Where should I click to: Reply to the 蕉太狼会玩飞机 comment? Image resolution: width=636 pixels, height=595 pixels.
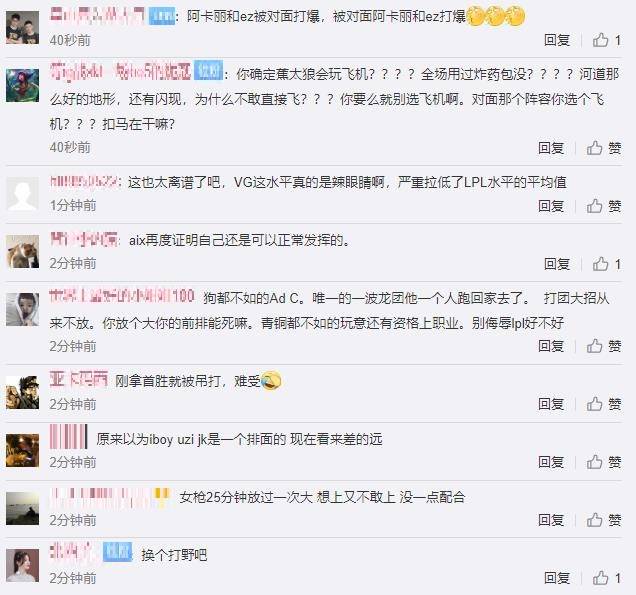tap(551, 148)
